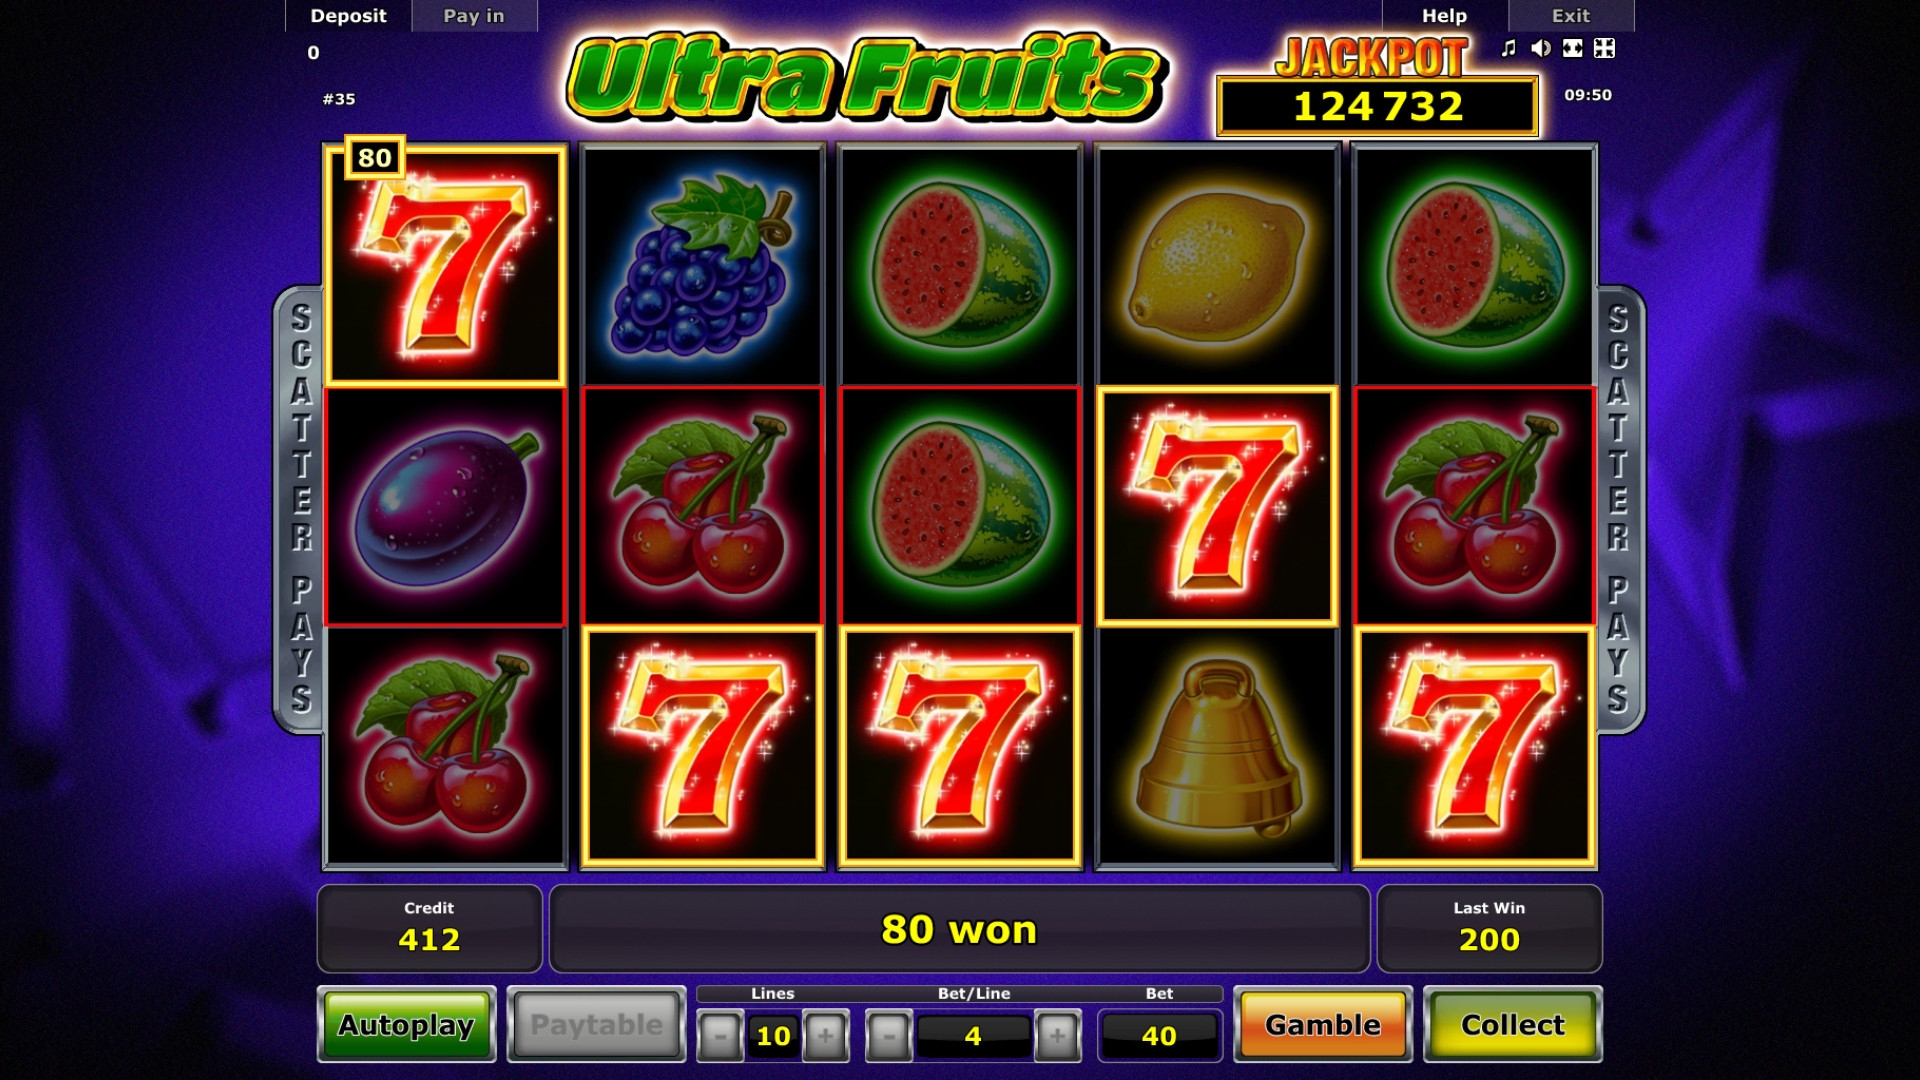
Task: Exit the game via Exit tab
Action: click(1571, 16)
